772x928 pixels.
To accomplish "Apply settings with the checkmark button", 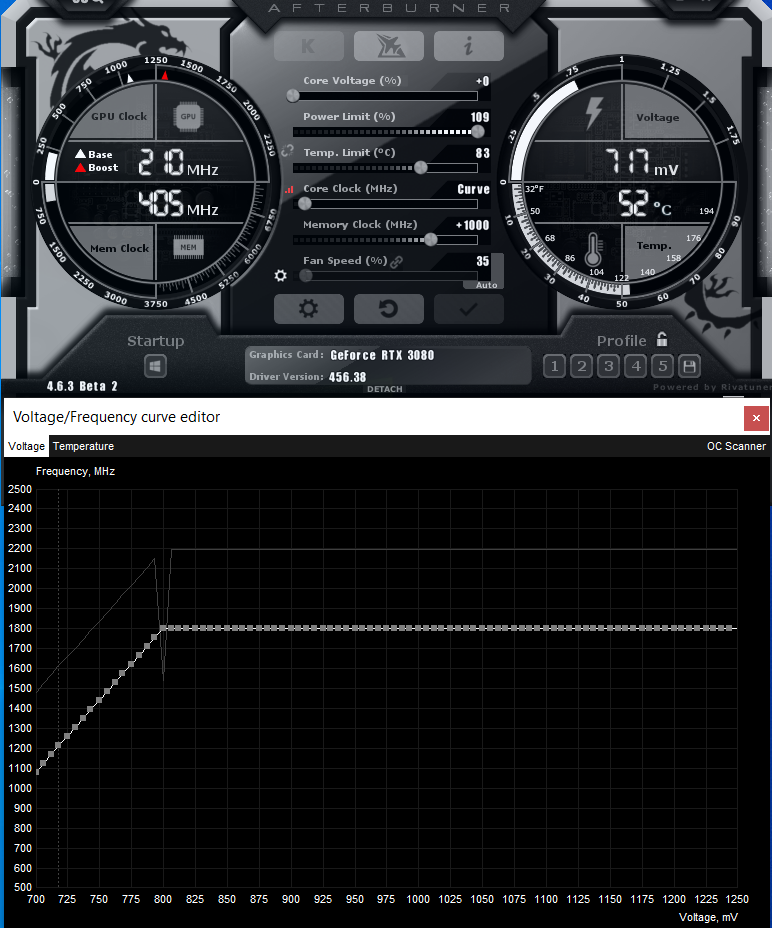I will click(x=468, y=309).
